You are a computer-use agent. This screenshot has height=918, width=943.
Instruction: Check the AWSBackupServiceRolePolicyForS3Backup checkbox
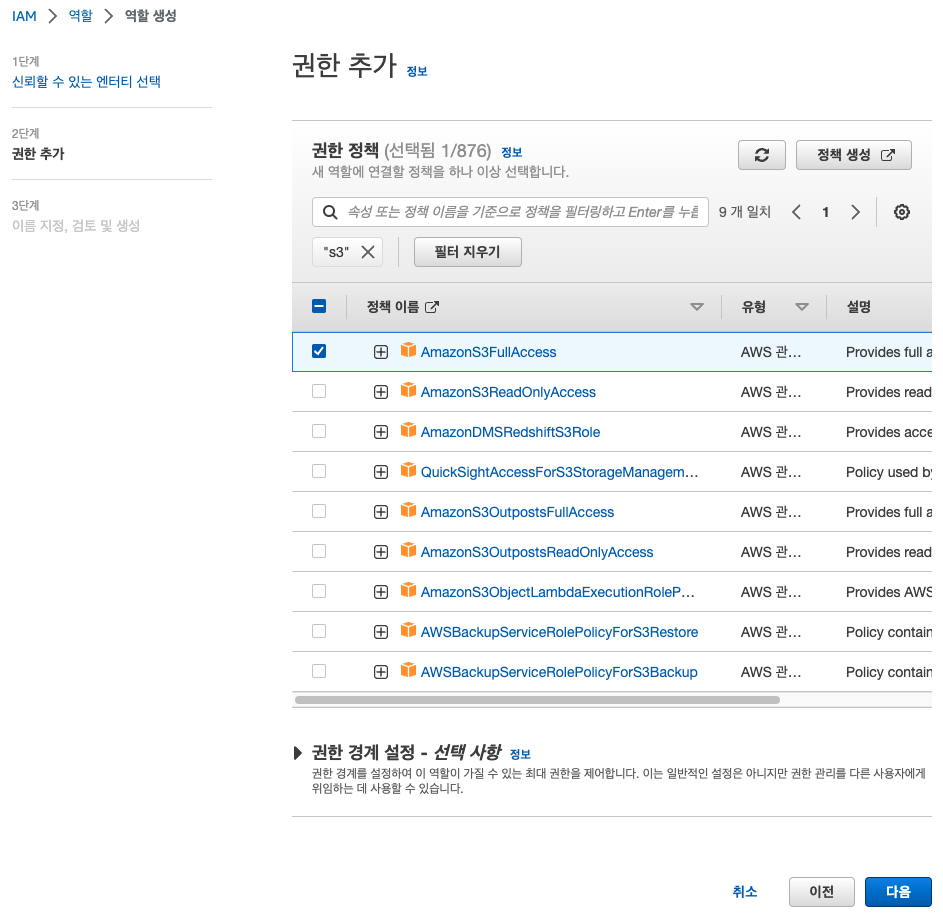tap(319, 671)
